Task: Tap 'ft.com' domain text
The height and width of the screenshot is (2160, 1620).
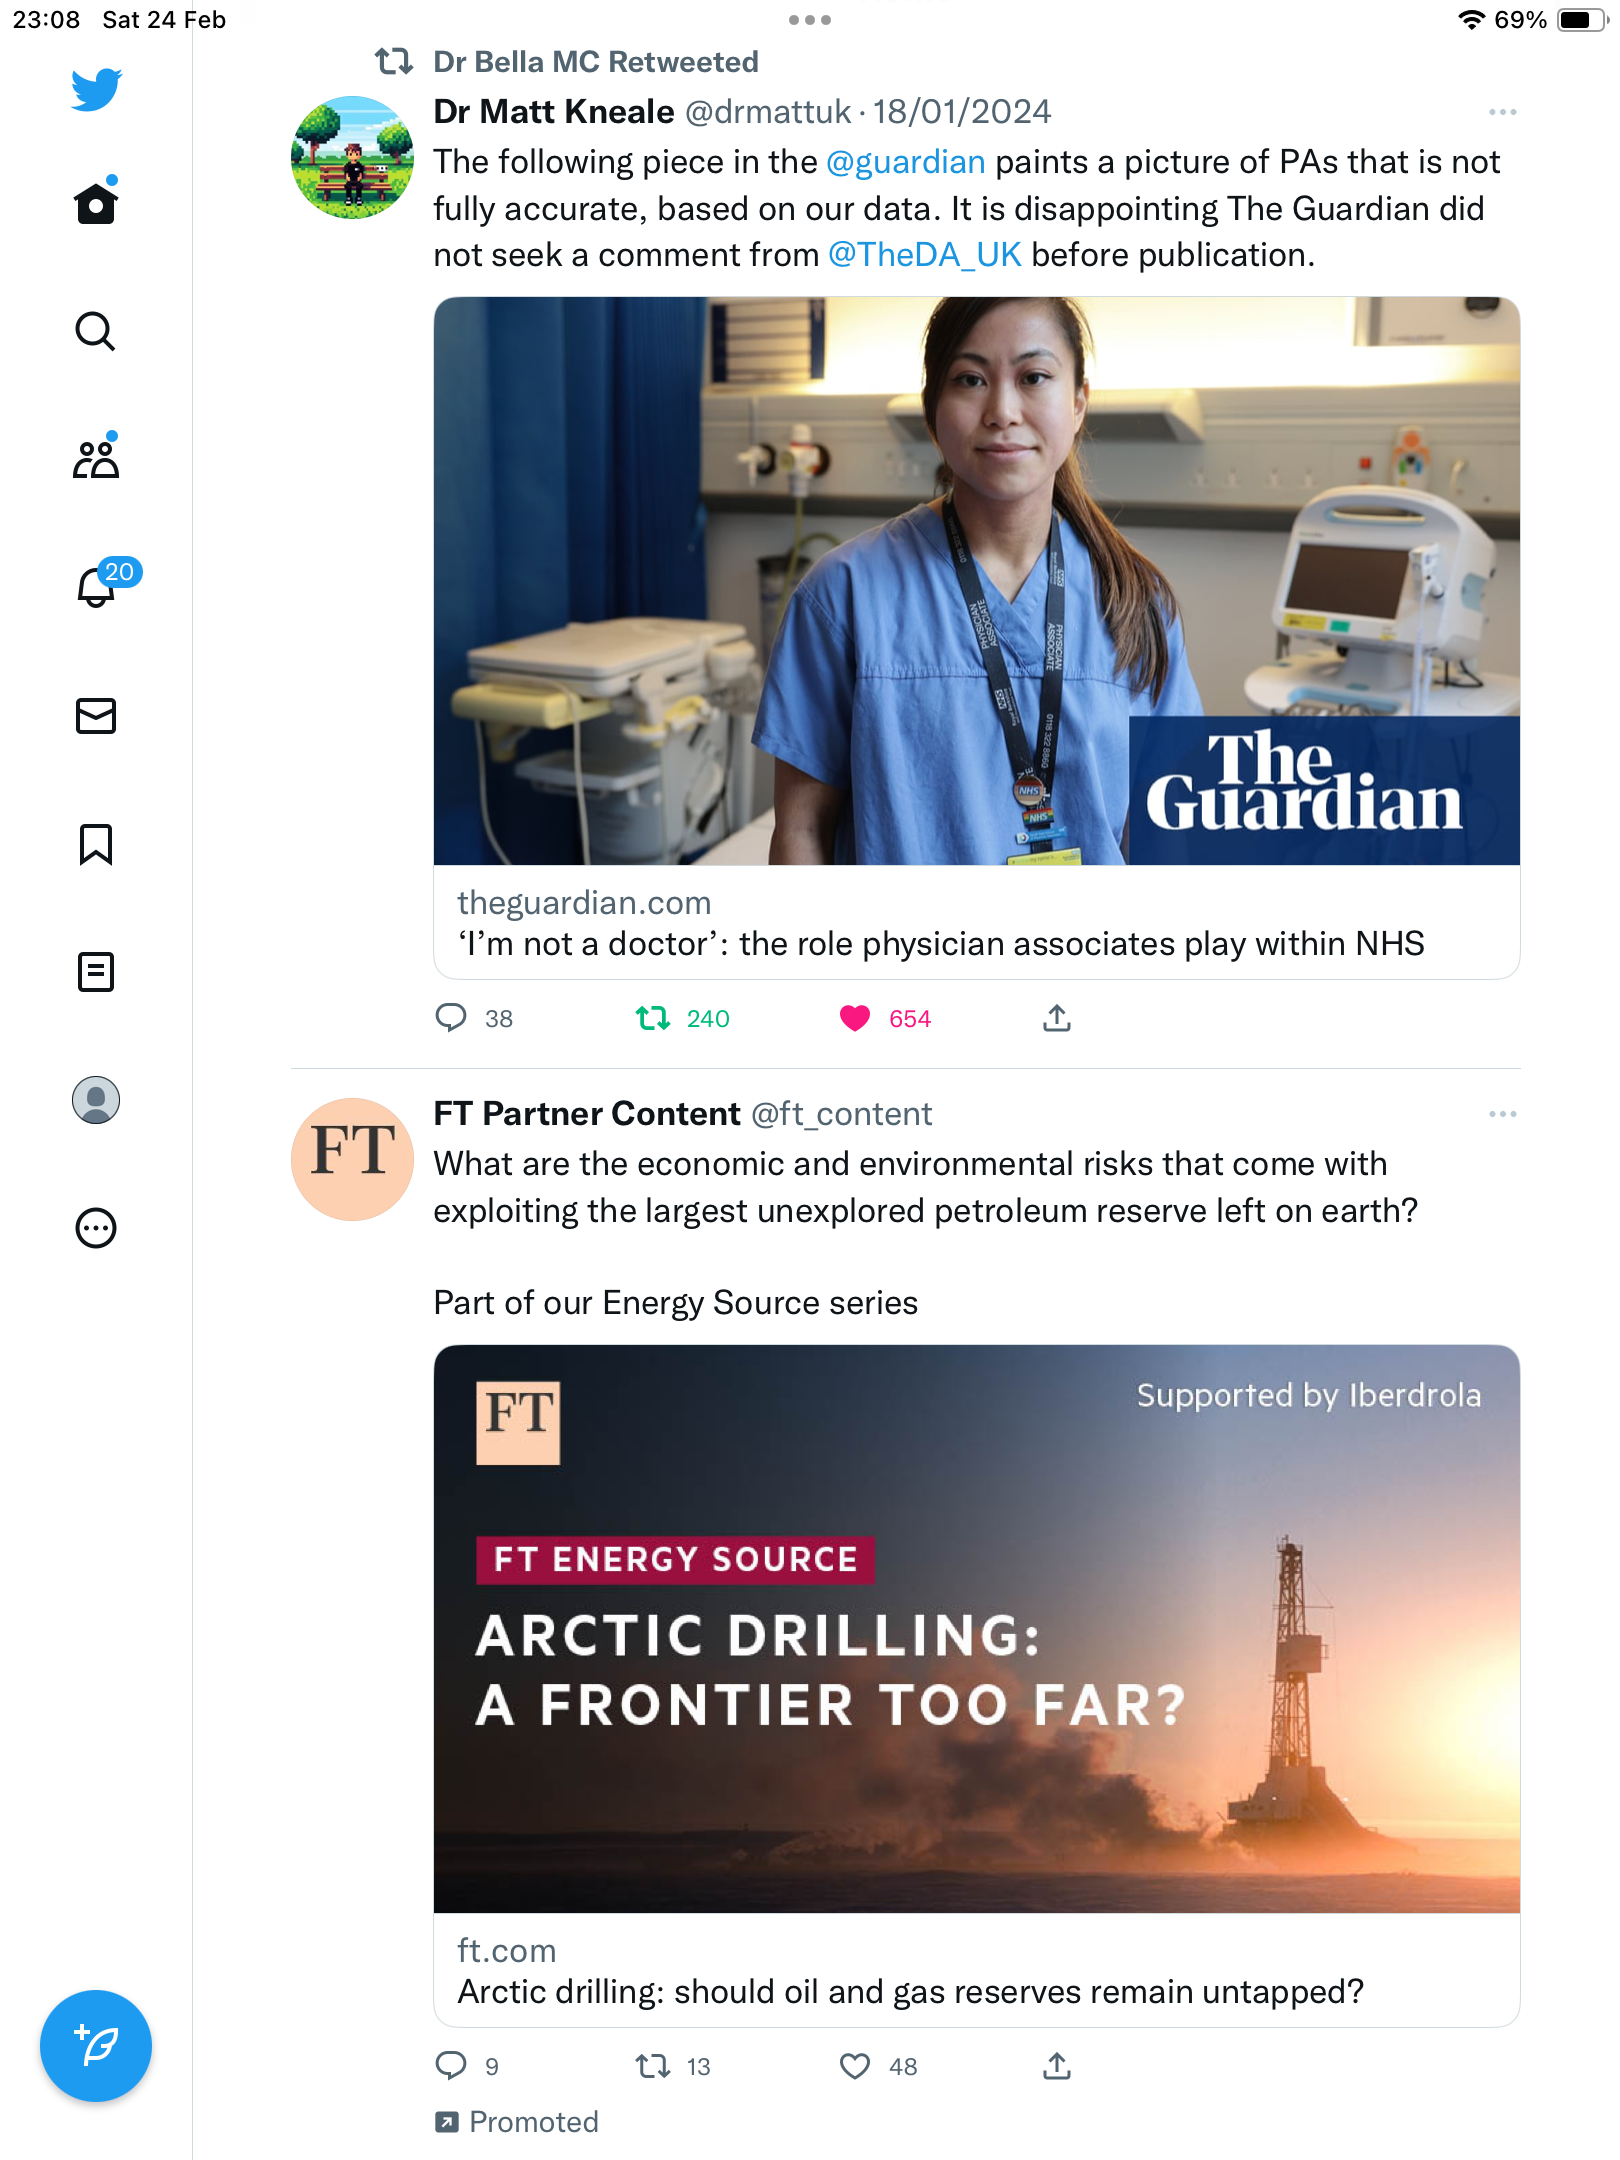Action: coord(507,1950)
